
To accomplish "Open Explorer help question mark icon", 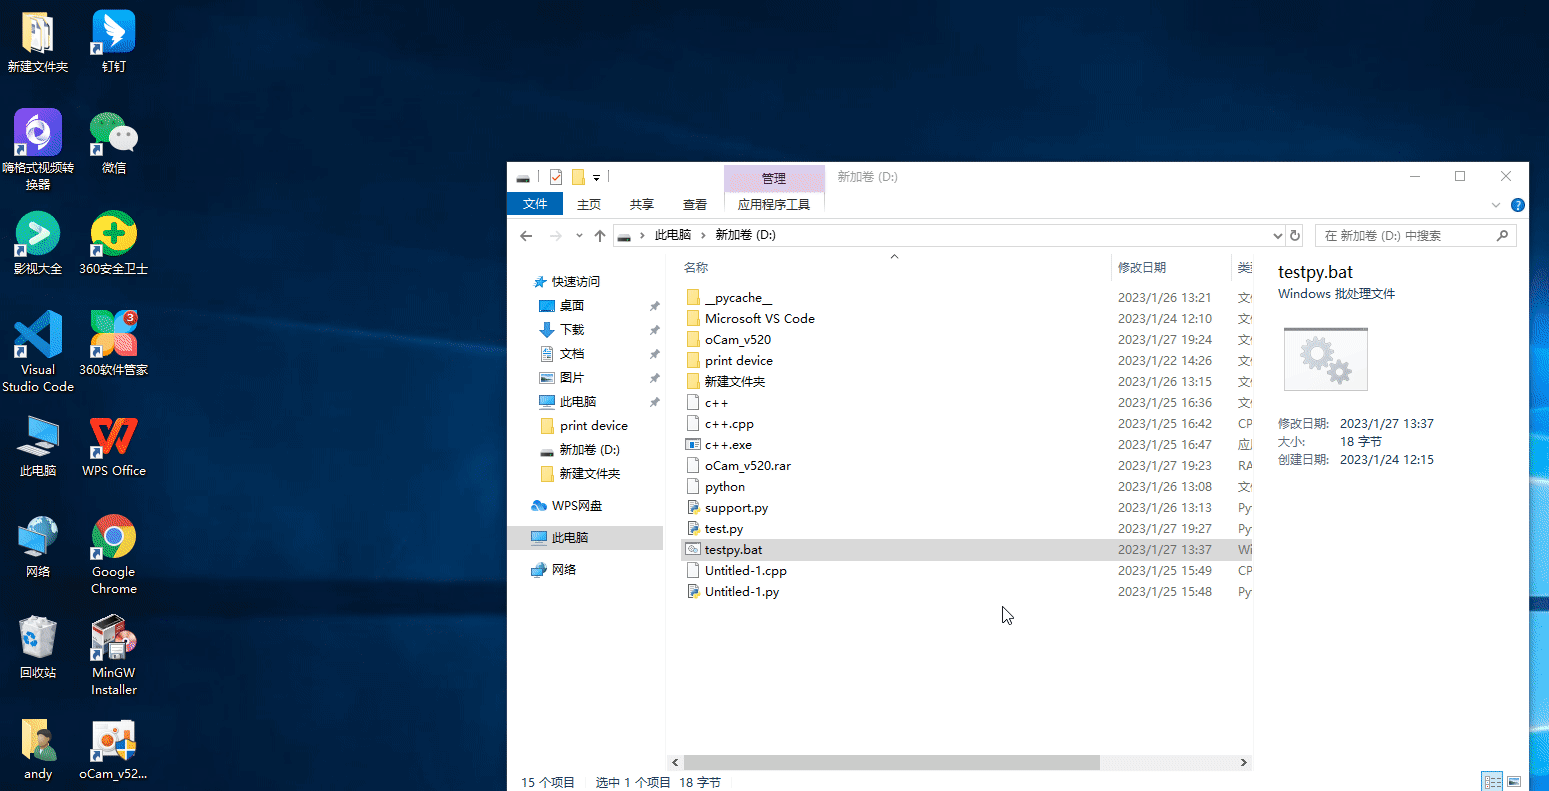I will pos(1517,205).
